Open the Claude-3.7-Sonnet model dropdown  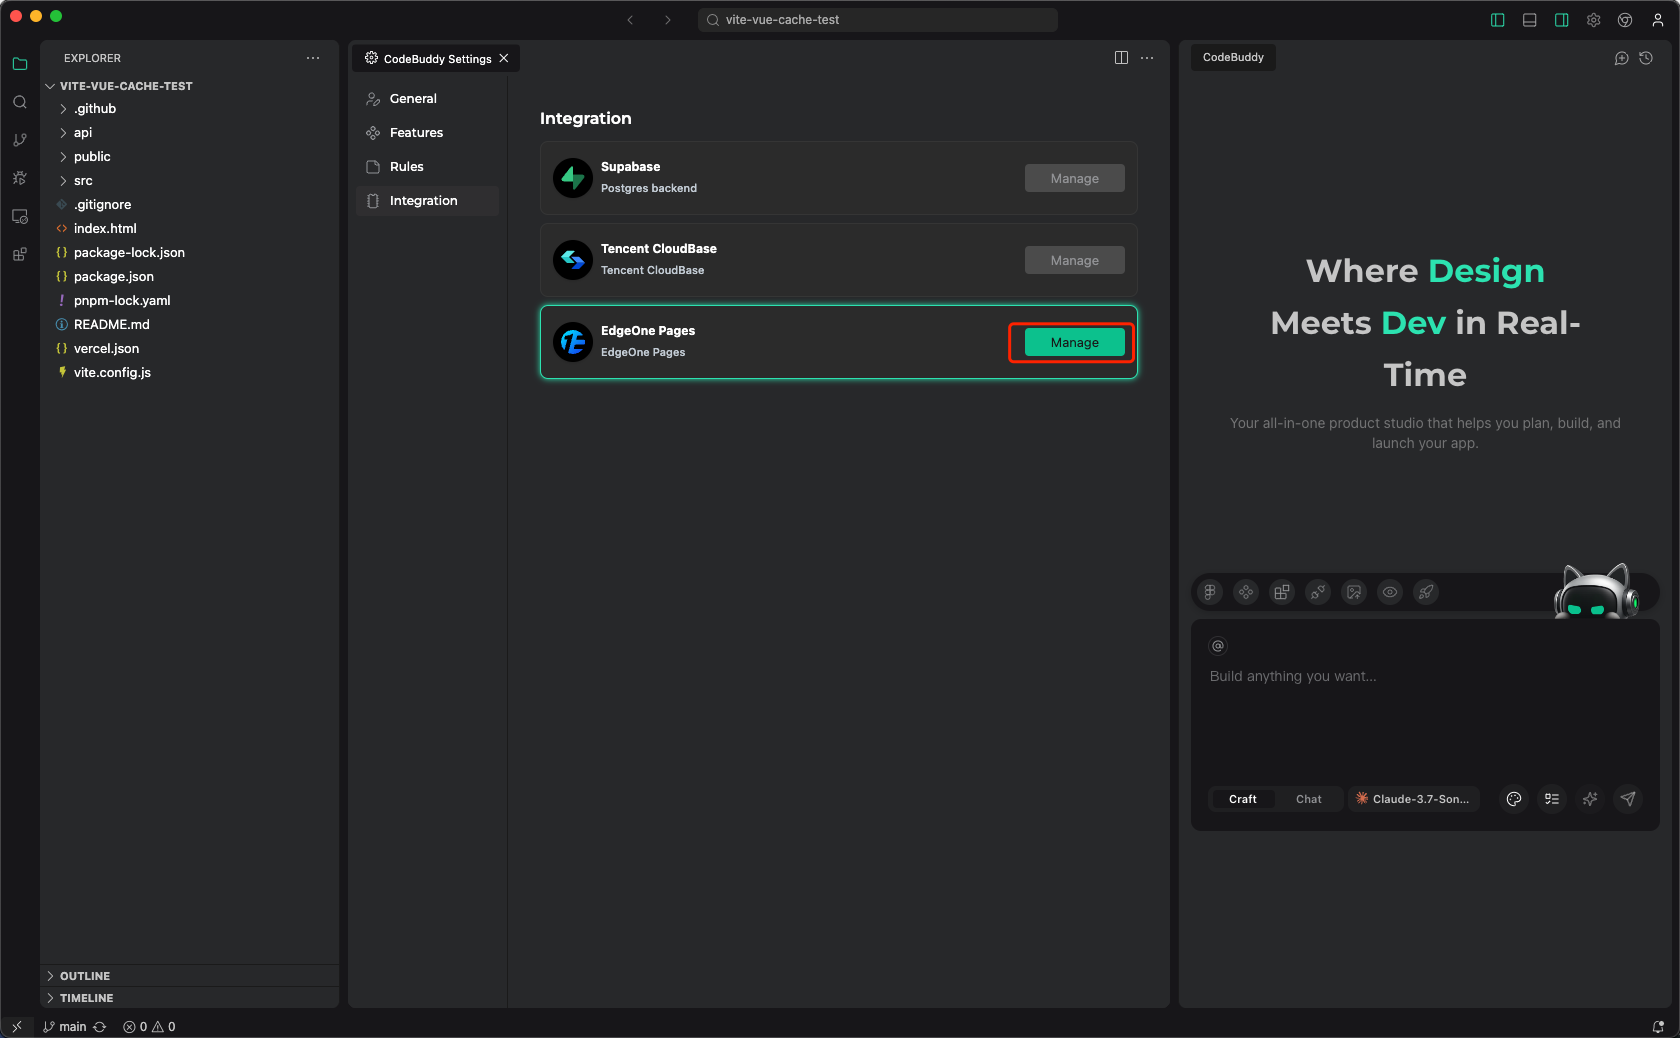1412,799
